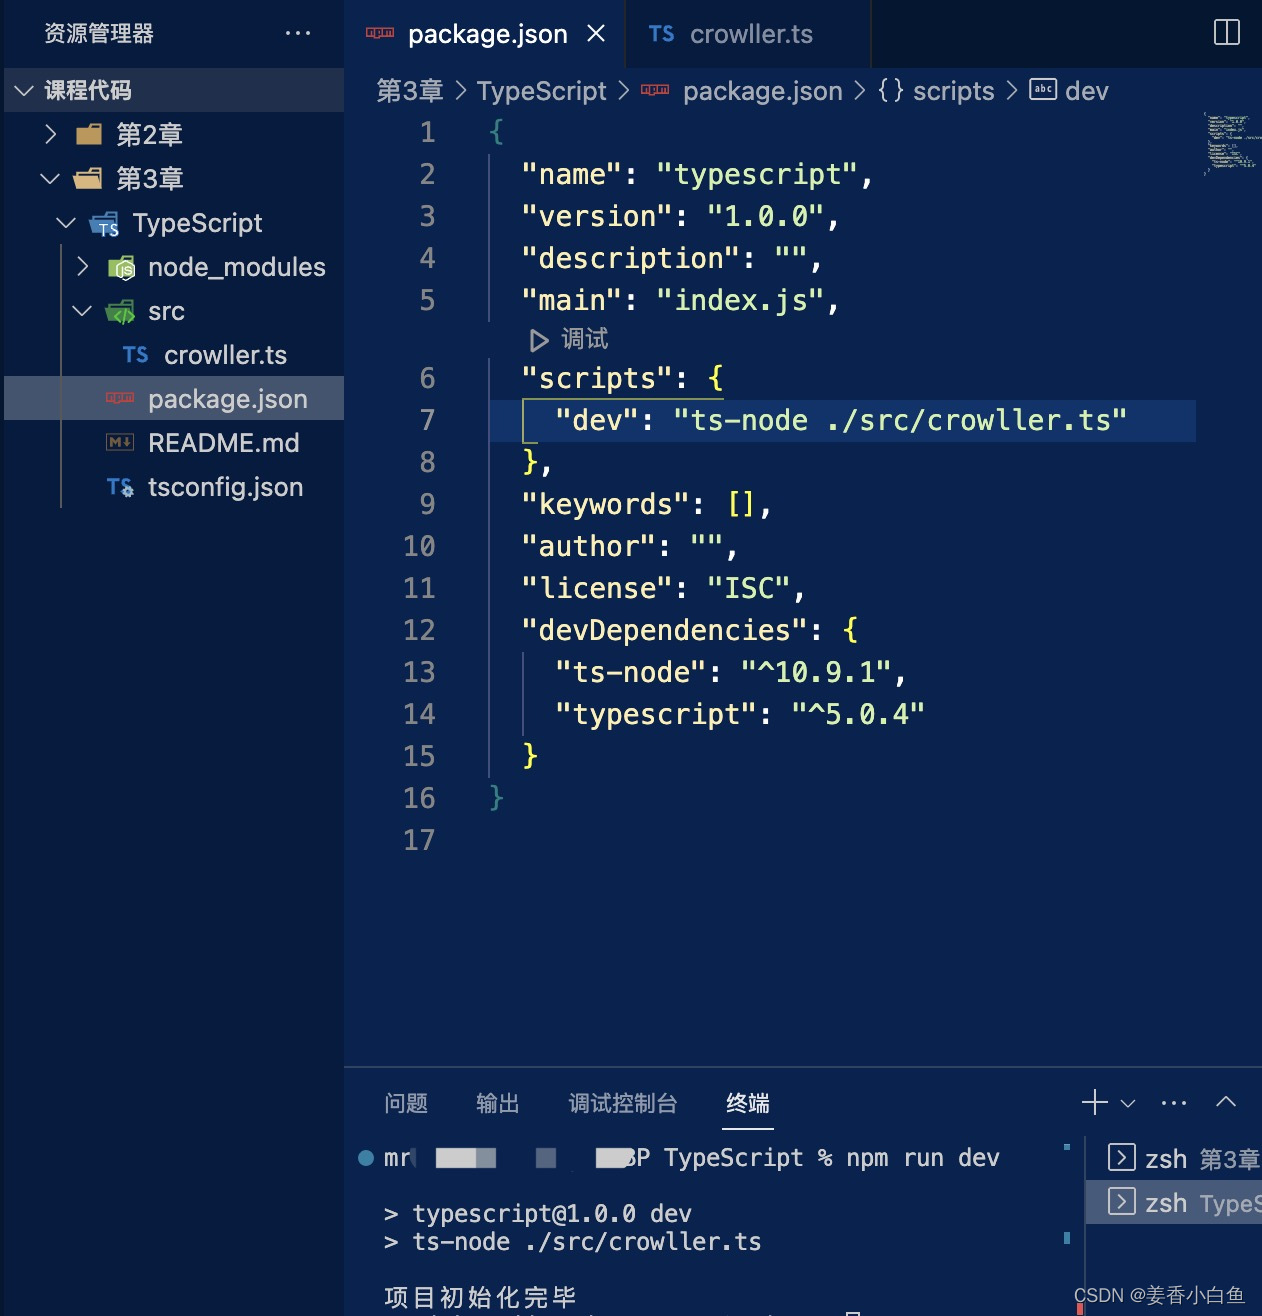The width and height of the screenshot is (1262, 1316).
Task: Click the markdown icon beside README.md
Action: pyautogui.click(x=120, y=442)
